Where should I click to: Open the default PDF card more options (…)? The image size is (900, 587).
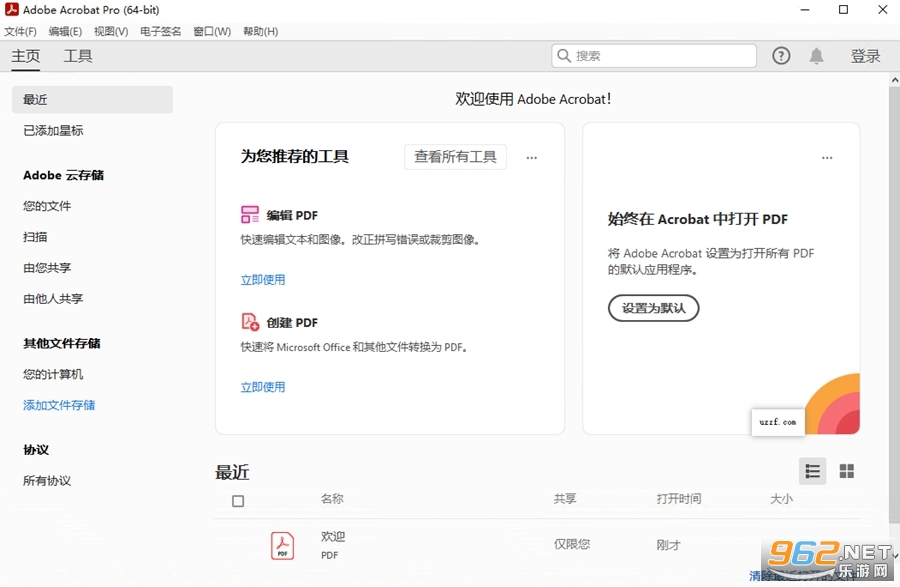[827, 157]
